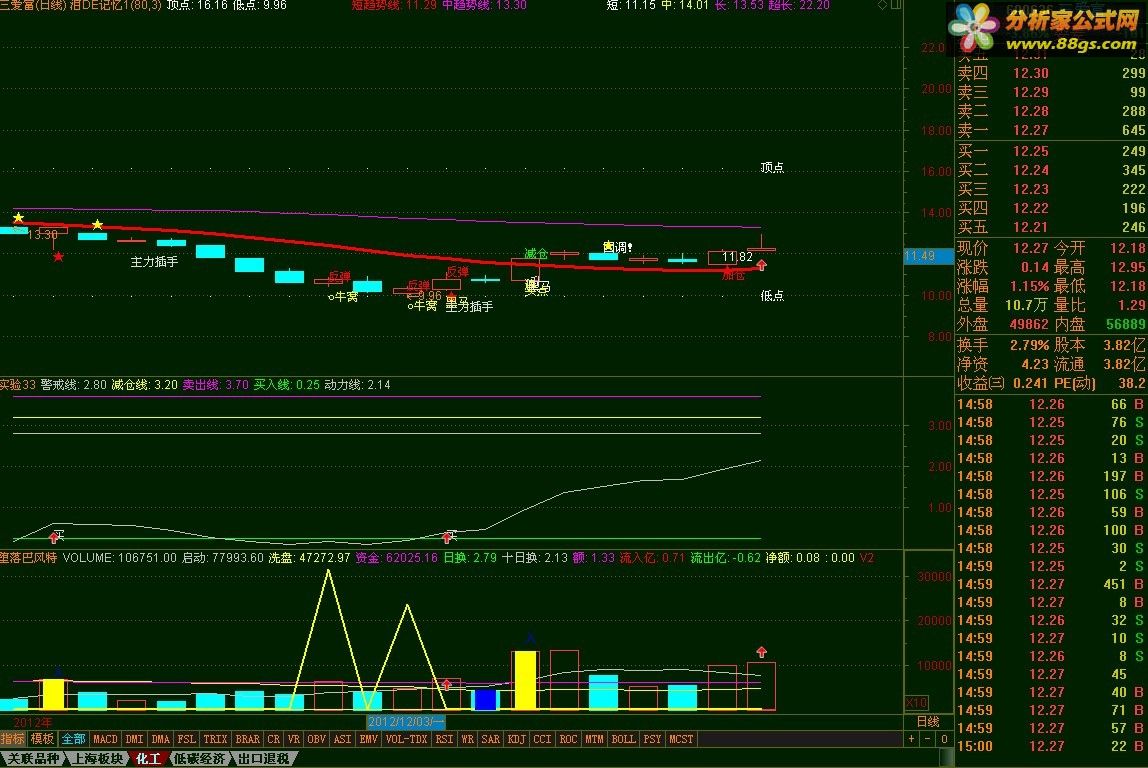The image size is (1148, 768).
Task: Open the 化工 sector tab
Action: pos(149,759)
